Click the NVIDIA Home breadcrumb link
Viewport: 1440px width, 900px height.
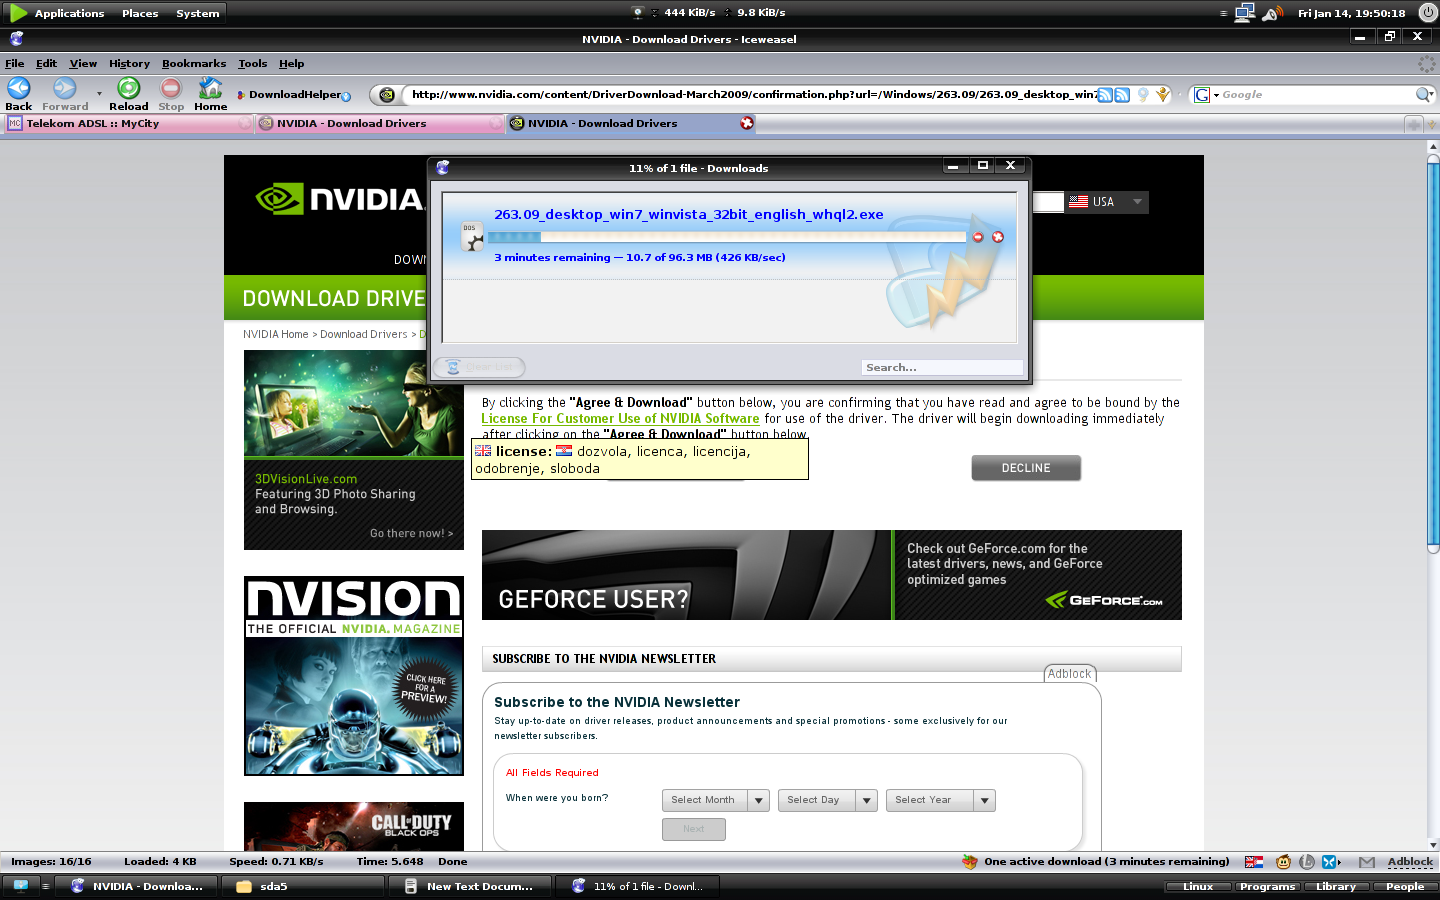[276, 334]
